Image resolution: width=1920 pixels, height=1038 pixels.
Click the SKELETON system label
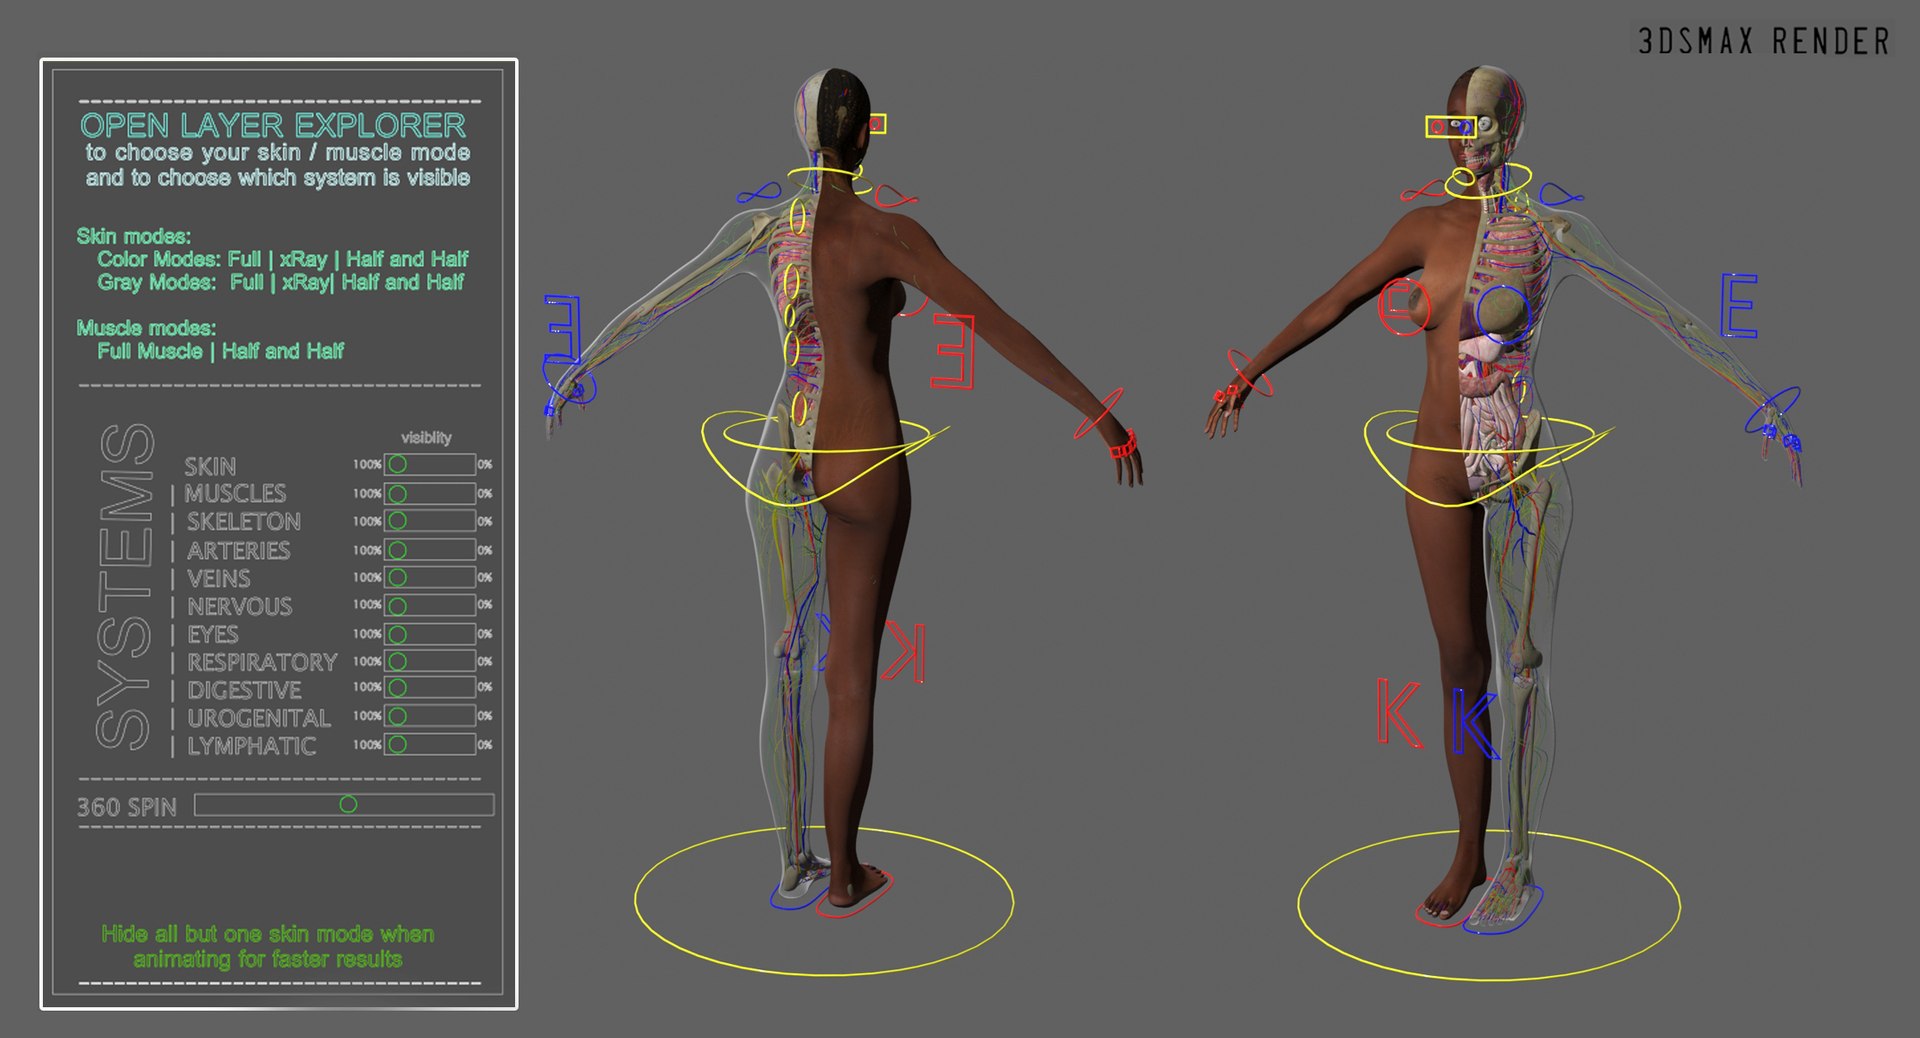click(x=244, y=522)
